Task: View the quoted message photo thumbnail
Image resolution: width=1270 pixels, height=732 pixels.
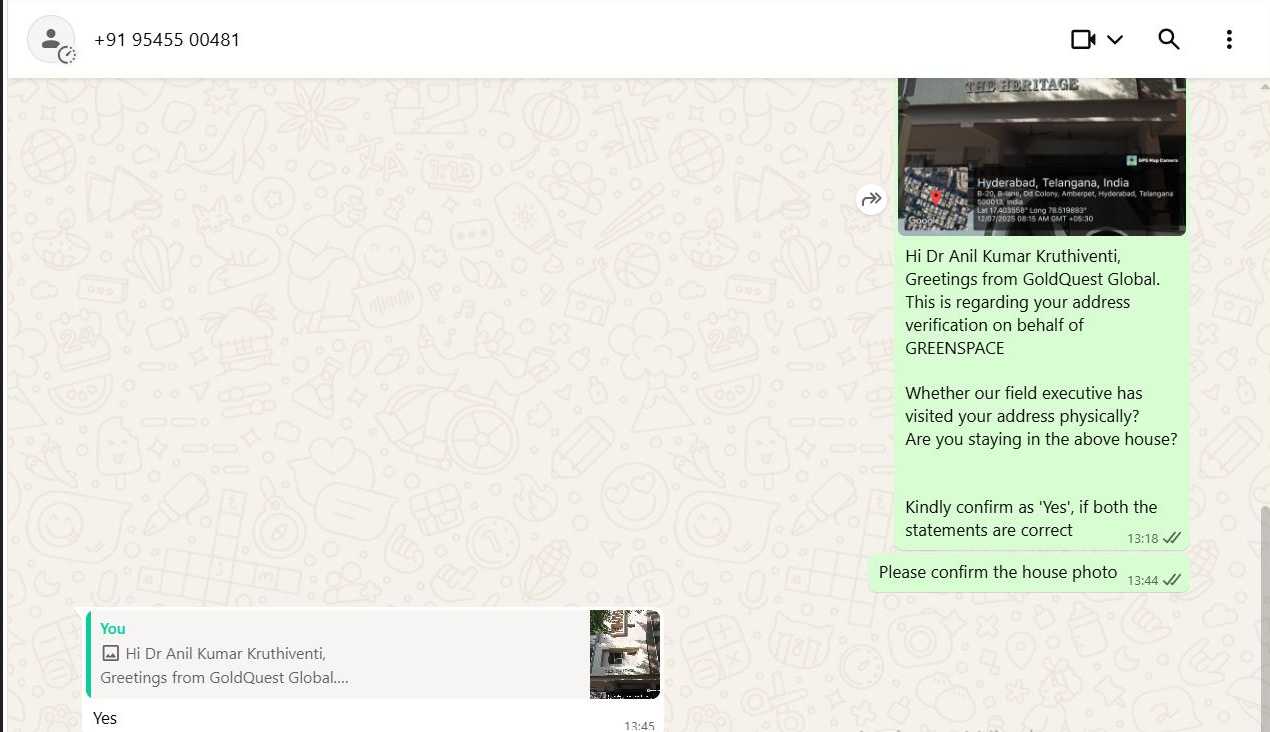Action: (625, 654)
